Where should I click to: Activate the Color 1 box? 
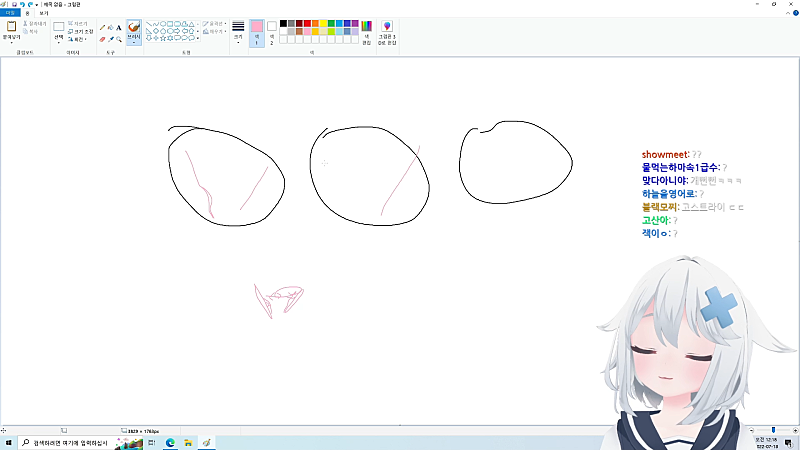(x=256, y=30)
